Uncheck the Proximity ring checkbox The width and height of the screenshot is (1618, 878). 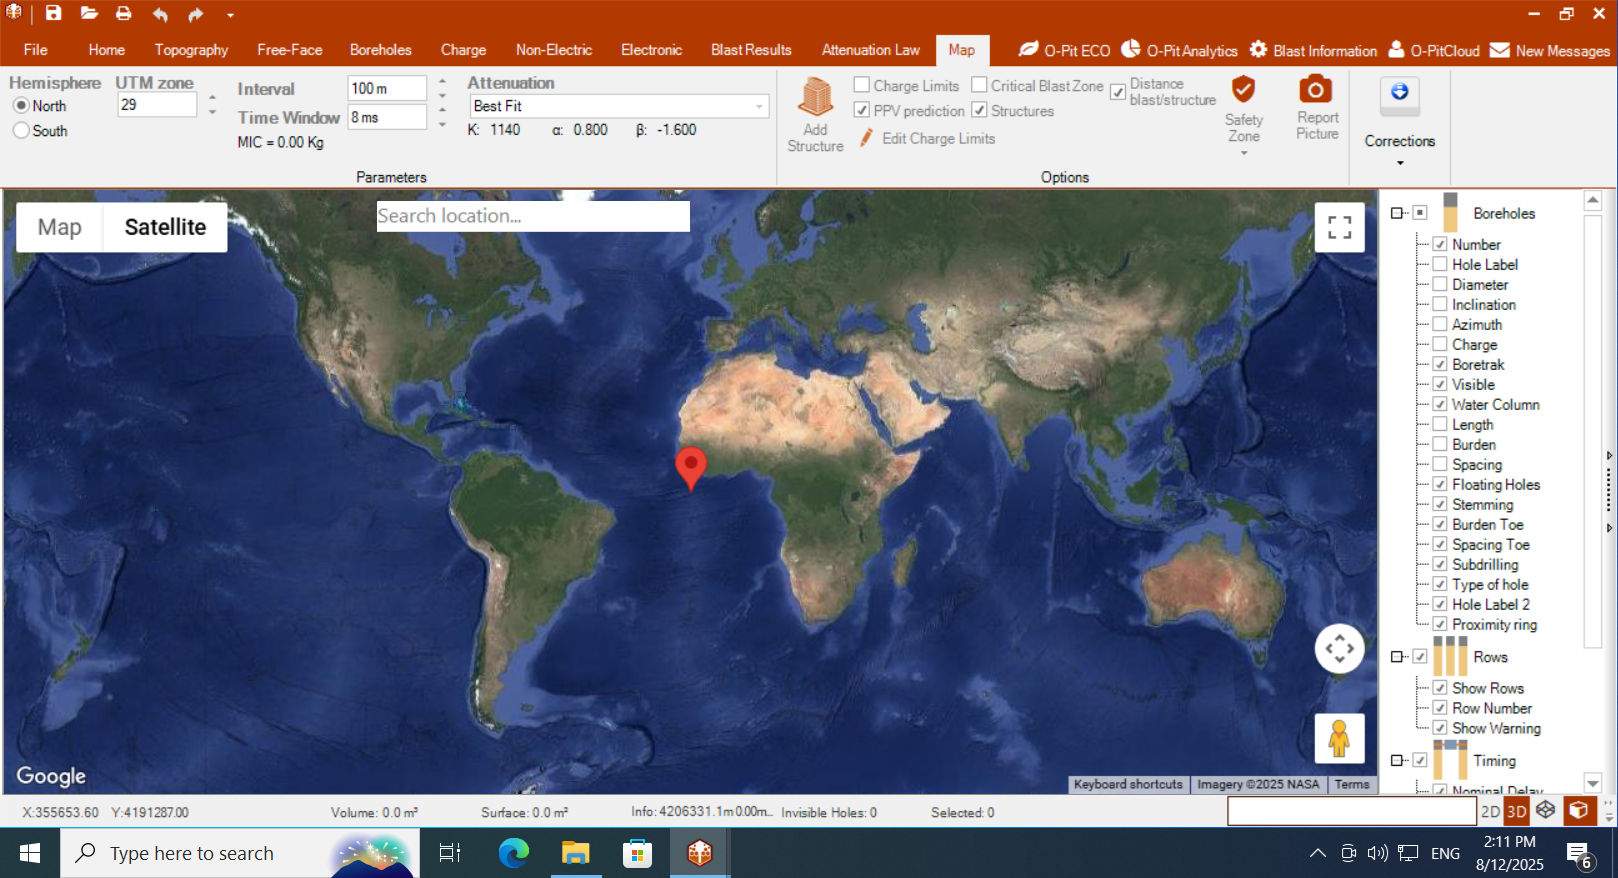pyautogui.click(x=1440, y=624)
